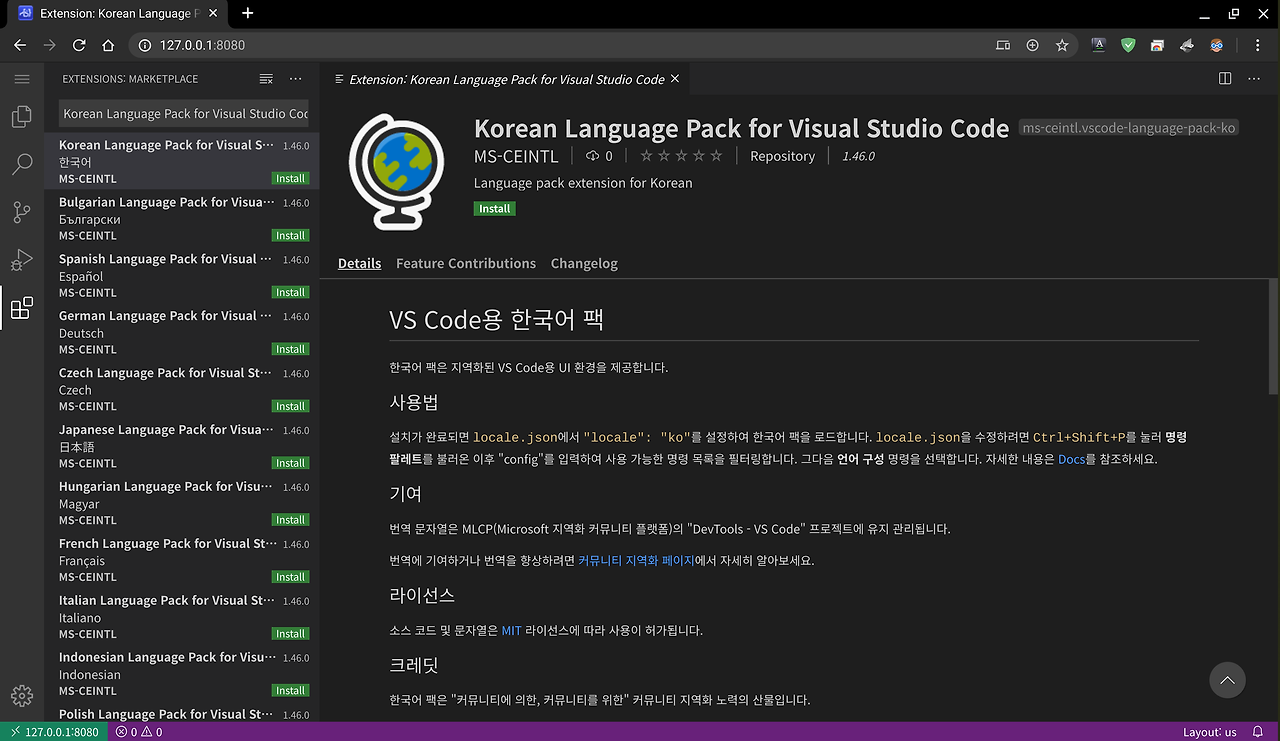Focus the extensions marketplace search box
This screenshot has height=741, width=1280.
[184, 114]
